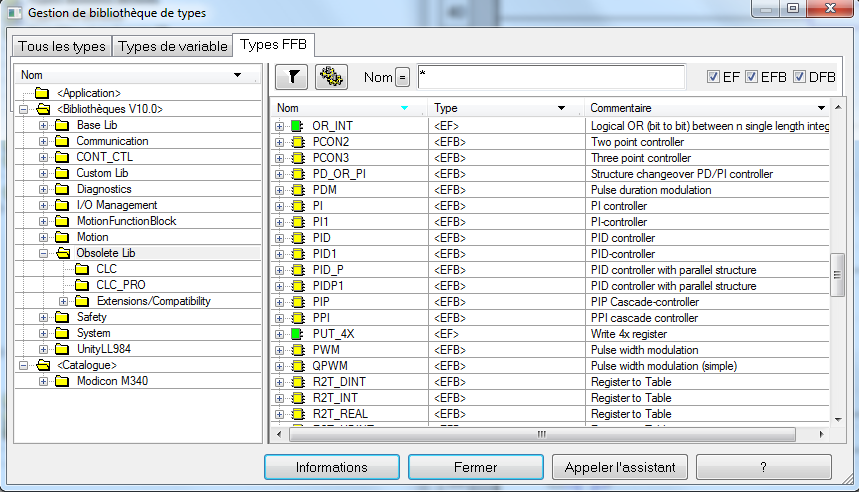Click the Informations button
The width and height of the screenshot is (859, 492).
pos(331,467)
